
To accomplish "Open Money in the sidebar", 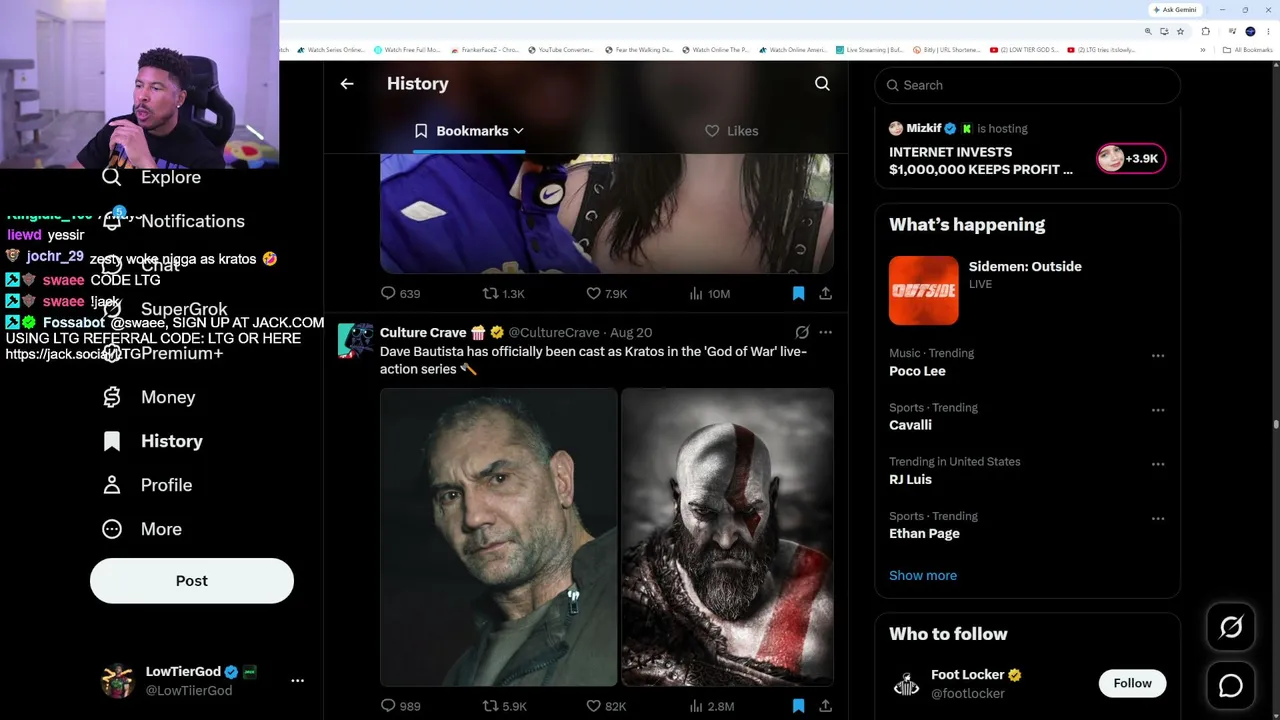I will tap(148, 397).
